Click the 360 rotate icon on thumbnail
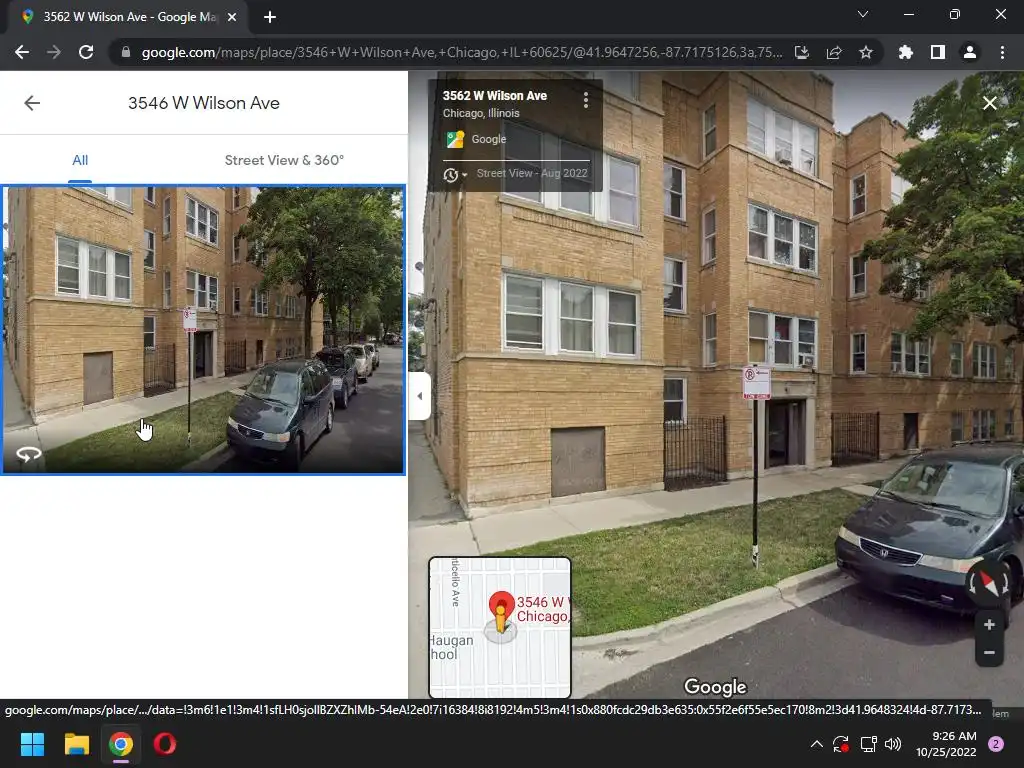1024x768 pixels. [29, 454]
